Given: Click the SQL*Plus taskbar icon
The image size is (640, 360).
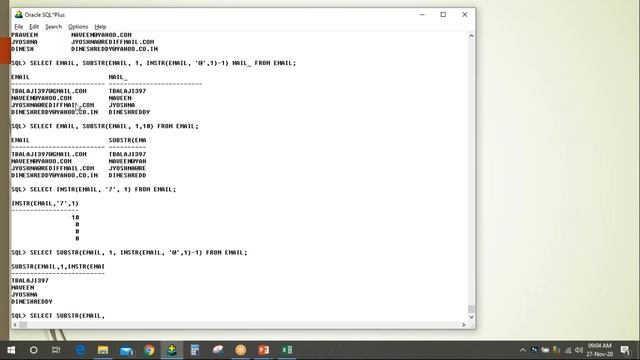Looking at the screenshot, I should 172,350.
